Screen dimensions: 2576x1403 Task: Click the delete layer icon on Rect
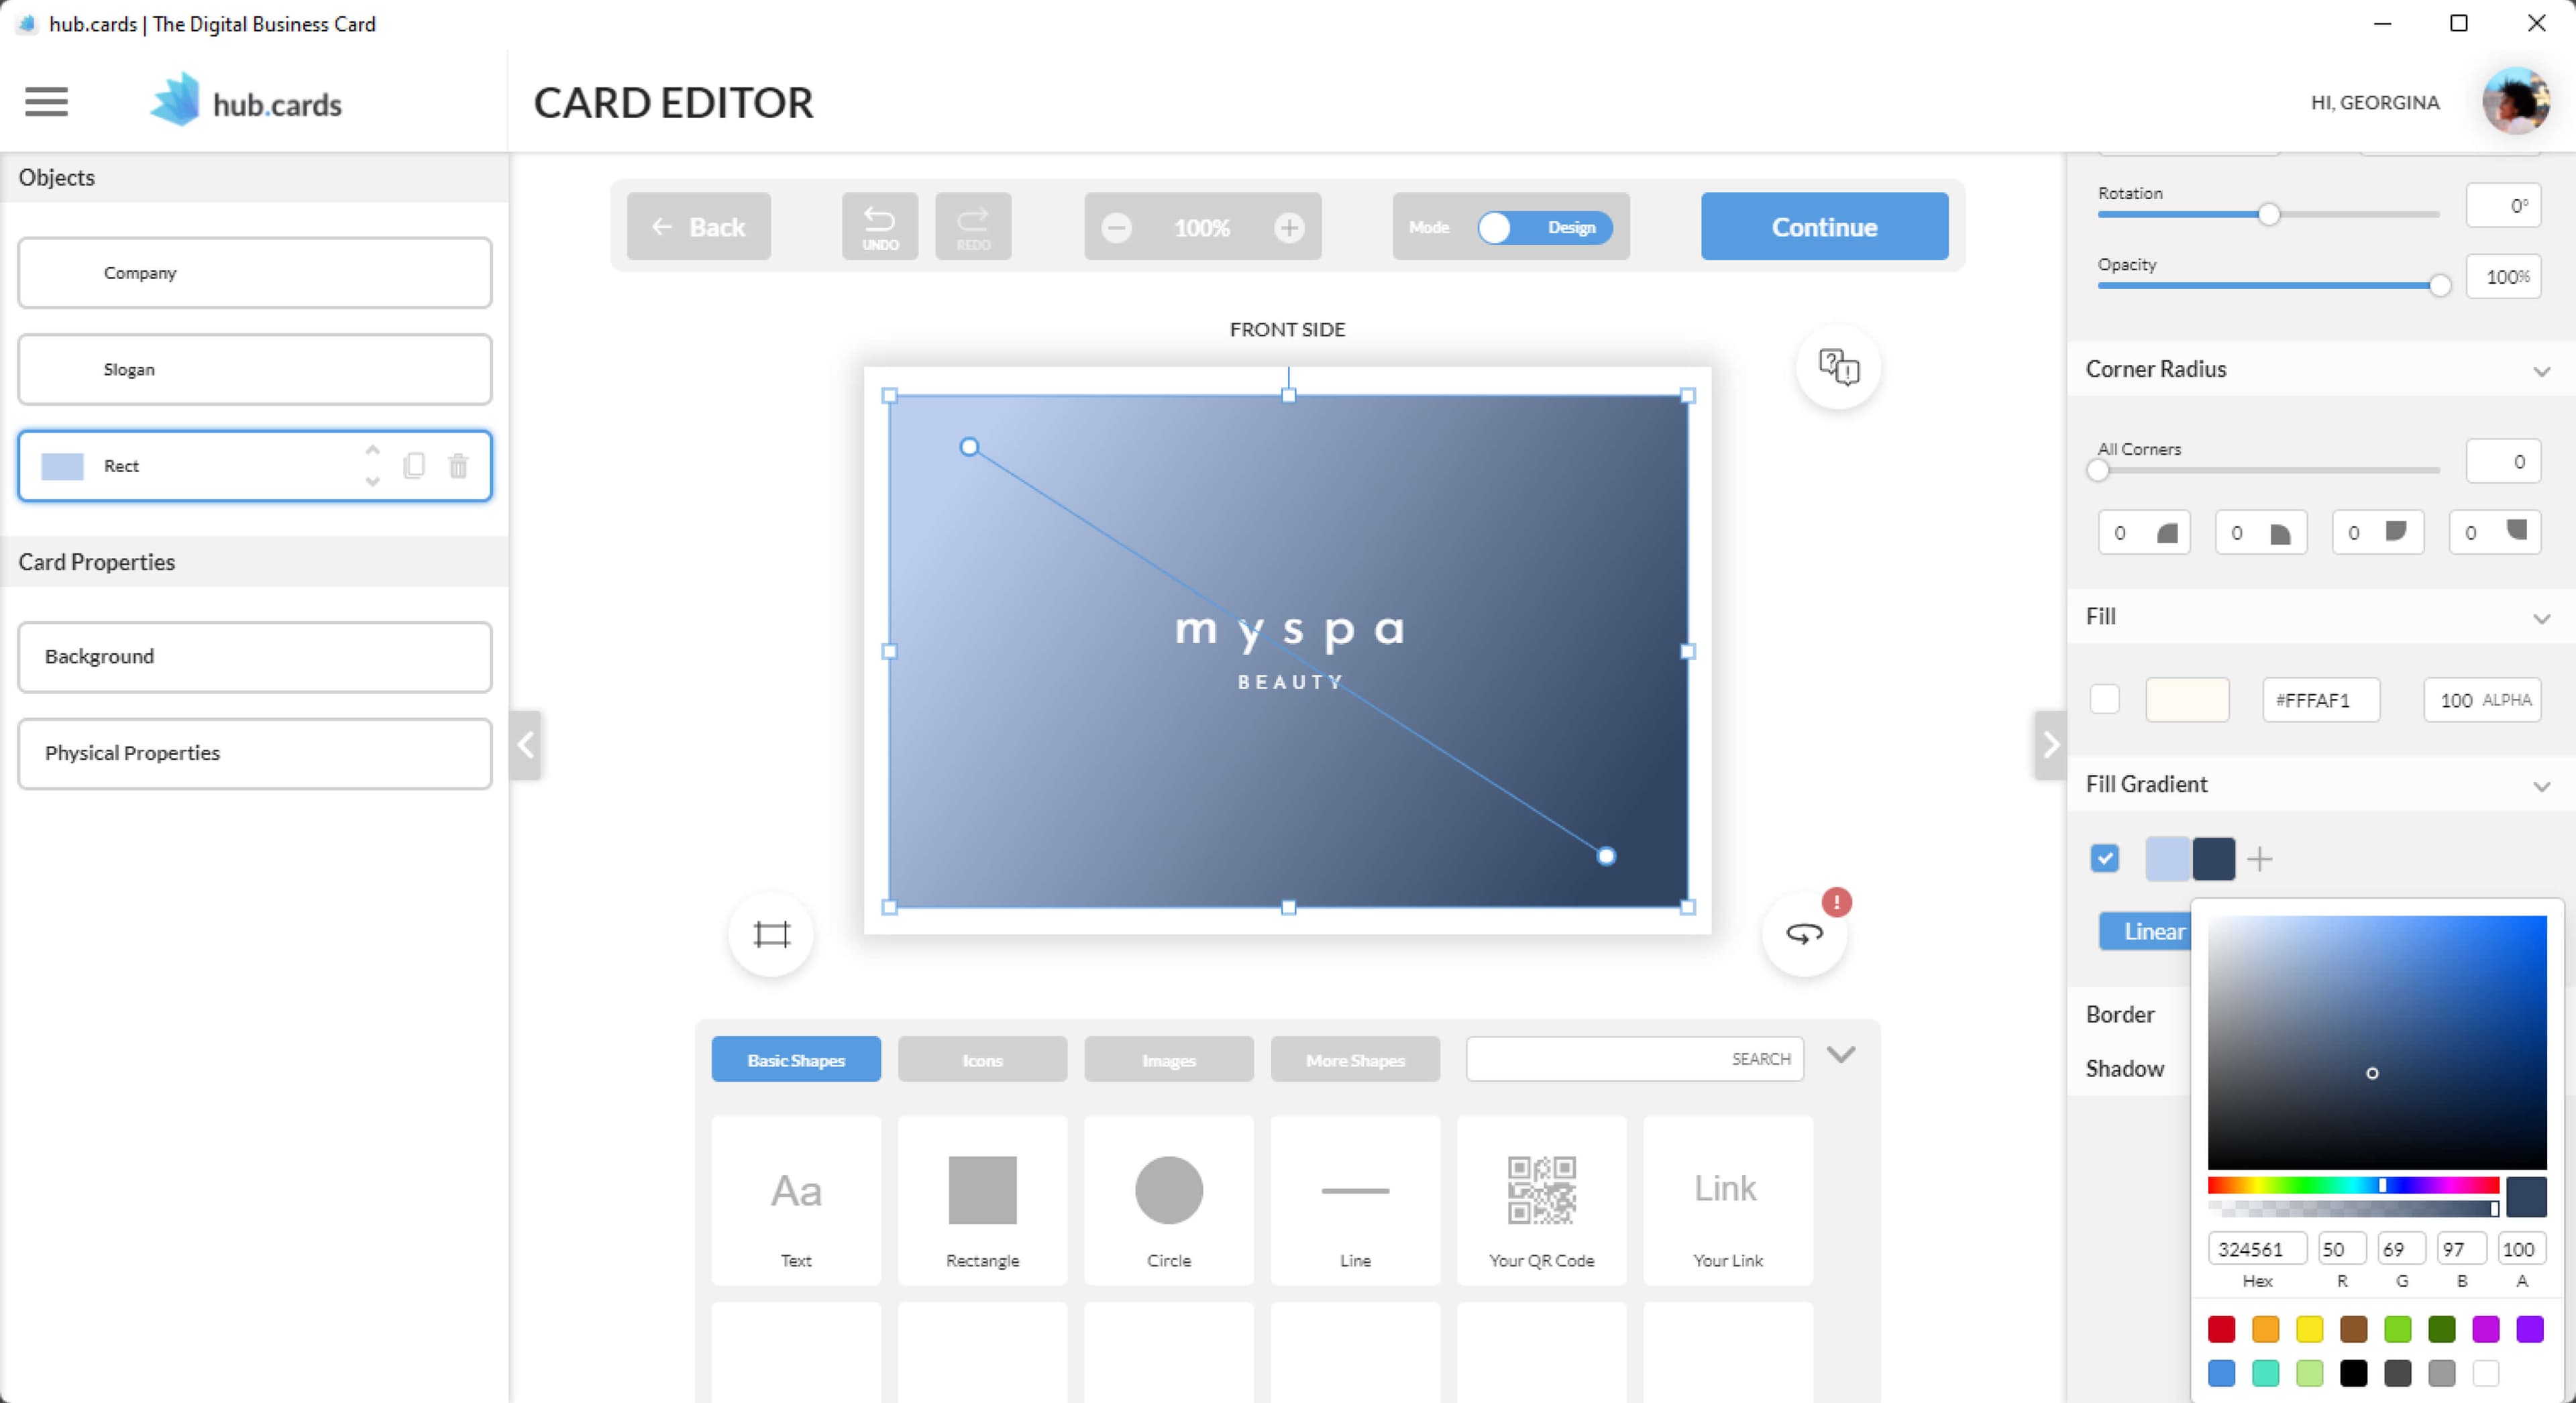pos(458,465)
